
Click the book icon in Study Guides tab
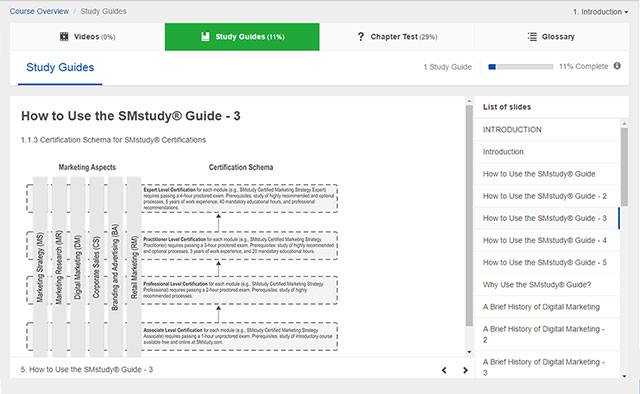pyautogui.click(x=205, y=37)
